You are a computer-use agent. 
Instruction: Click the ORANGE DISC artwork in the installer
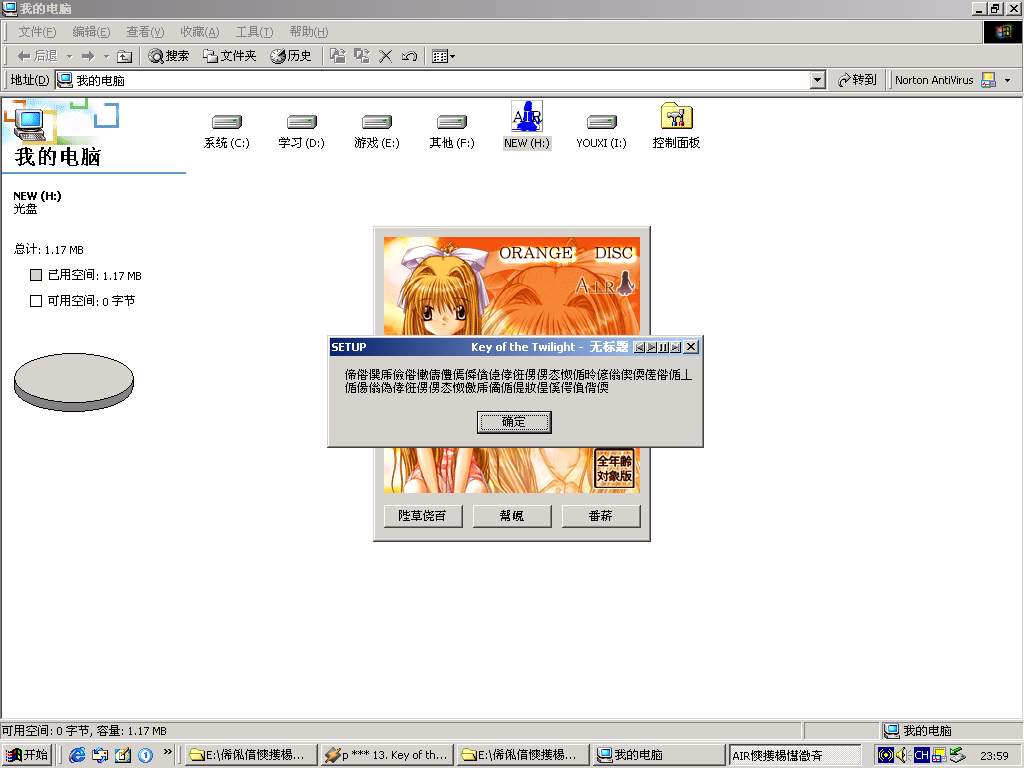[x=512, y=286]
